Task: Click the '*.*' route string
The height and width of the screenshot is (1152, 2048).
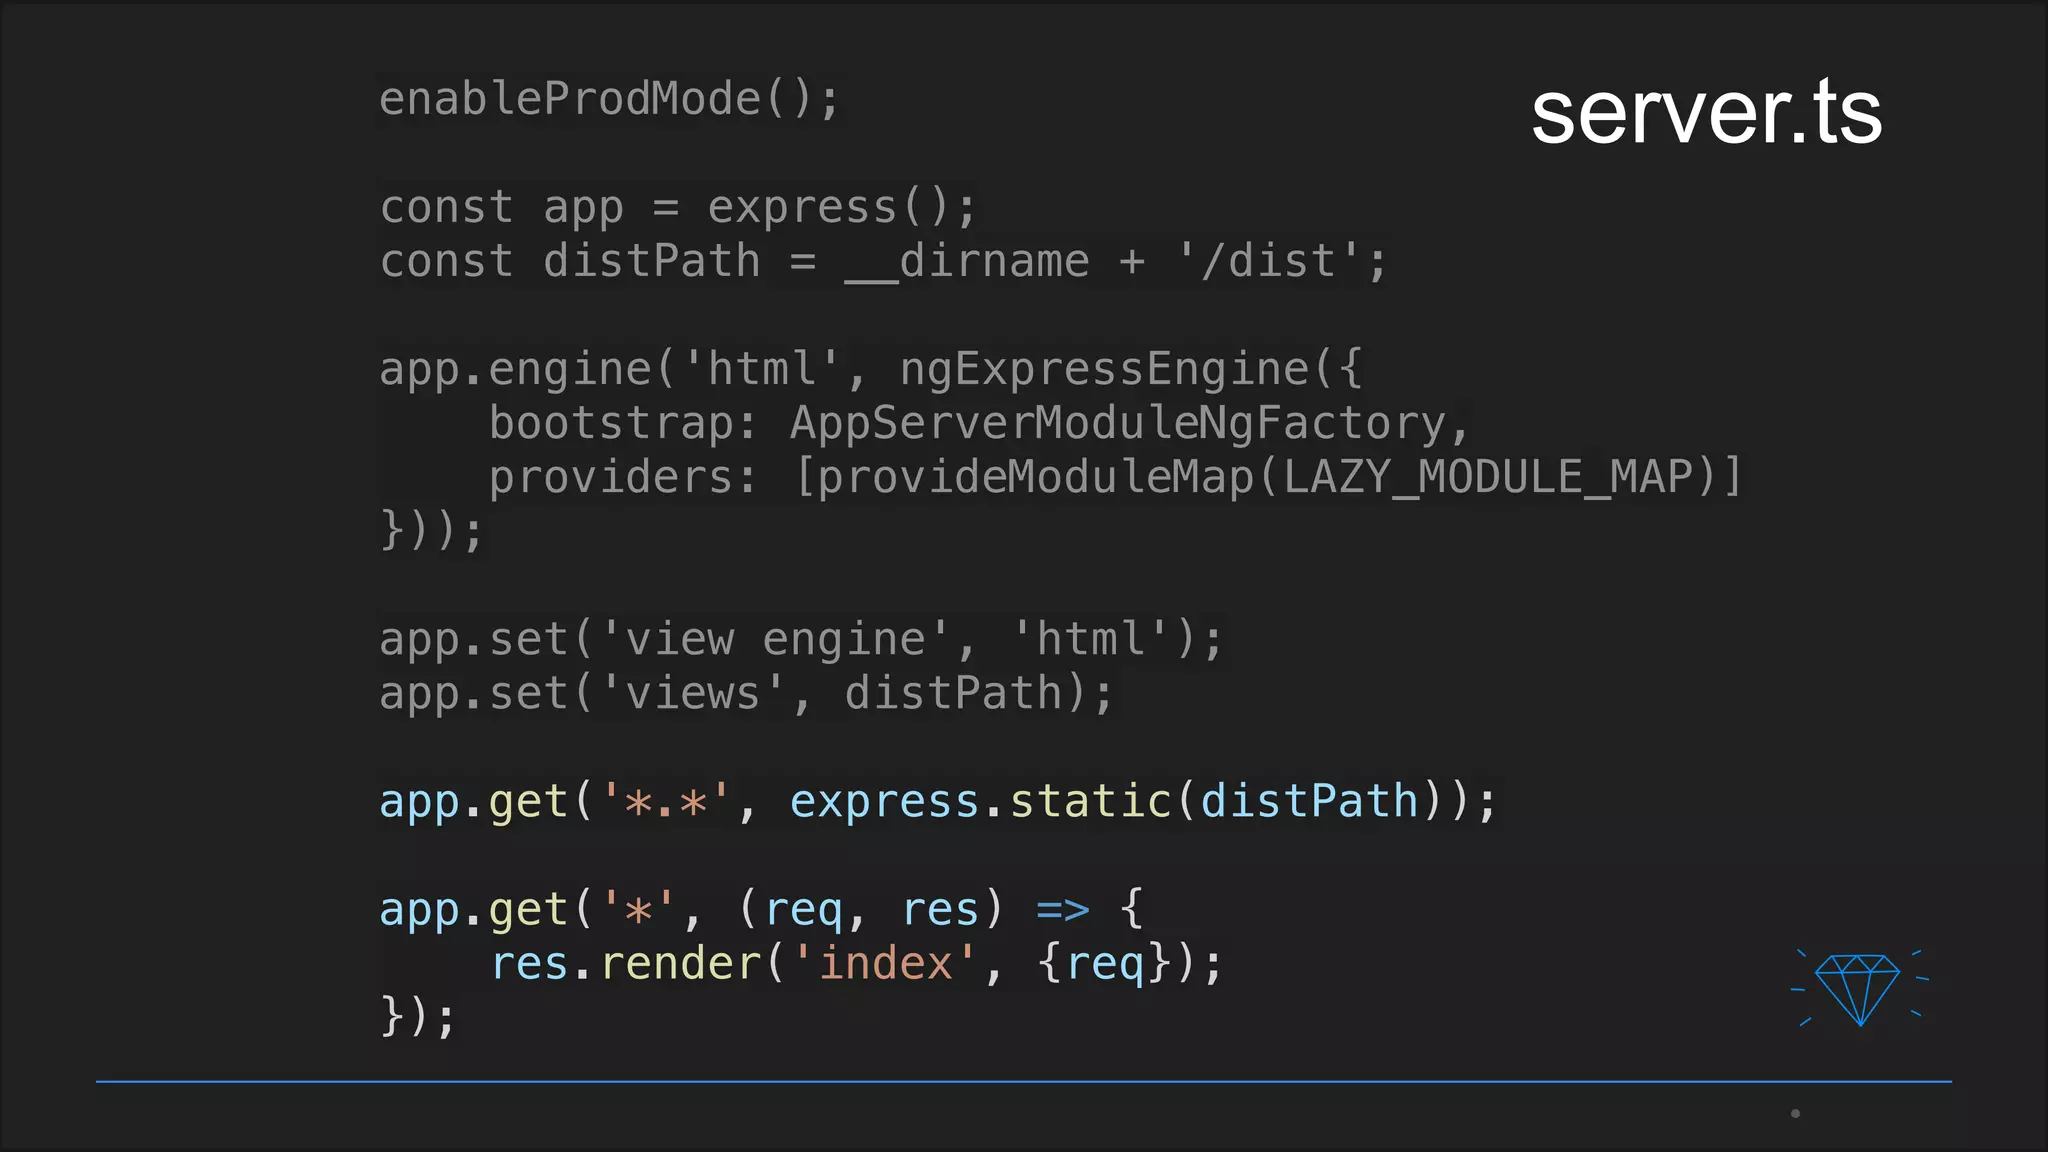Action: coord(665,802)
